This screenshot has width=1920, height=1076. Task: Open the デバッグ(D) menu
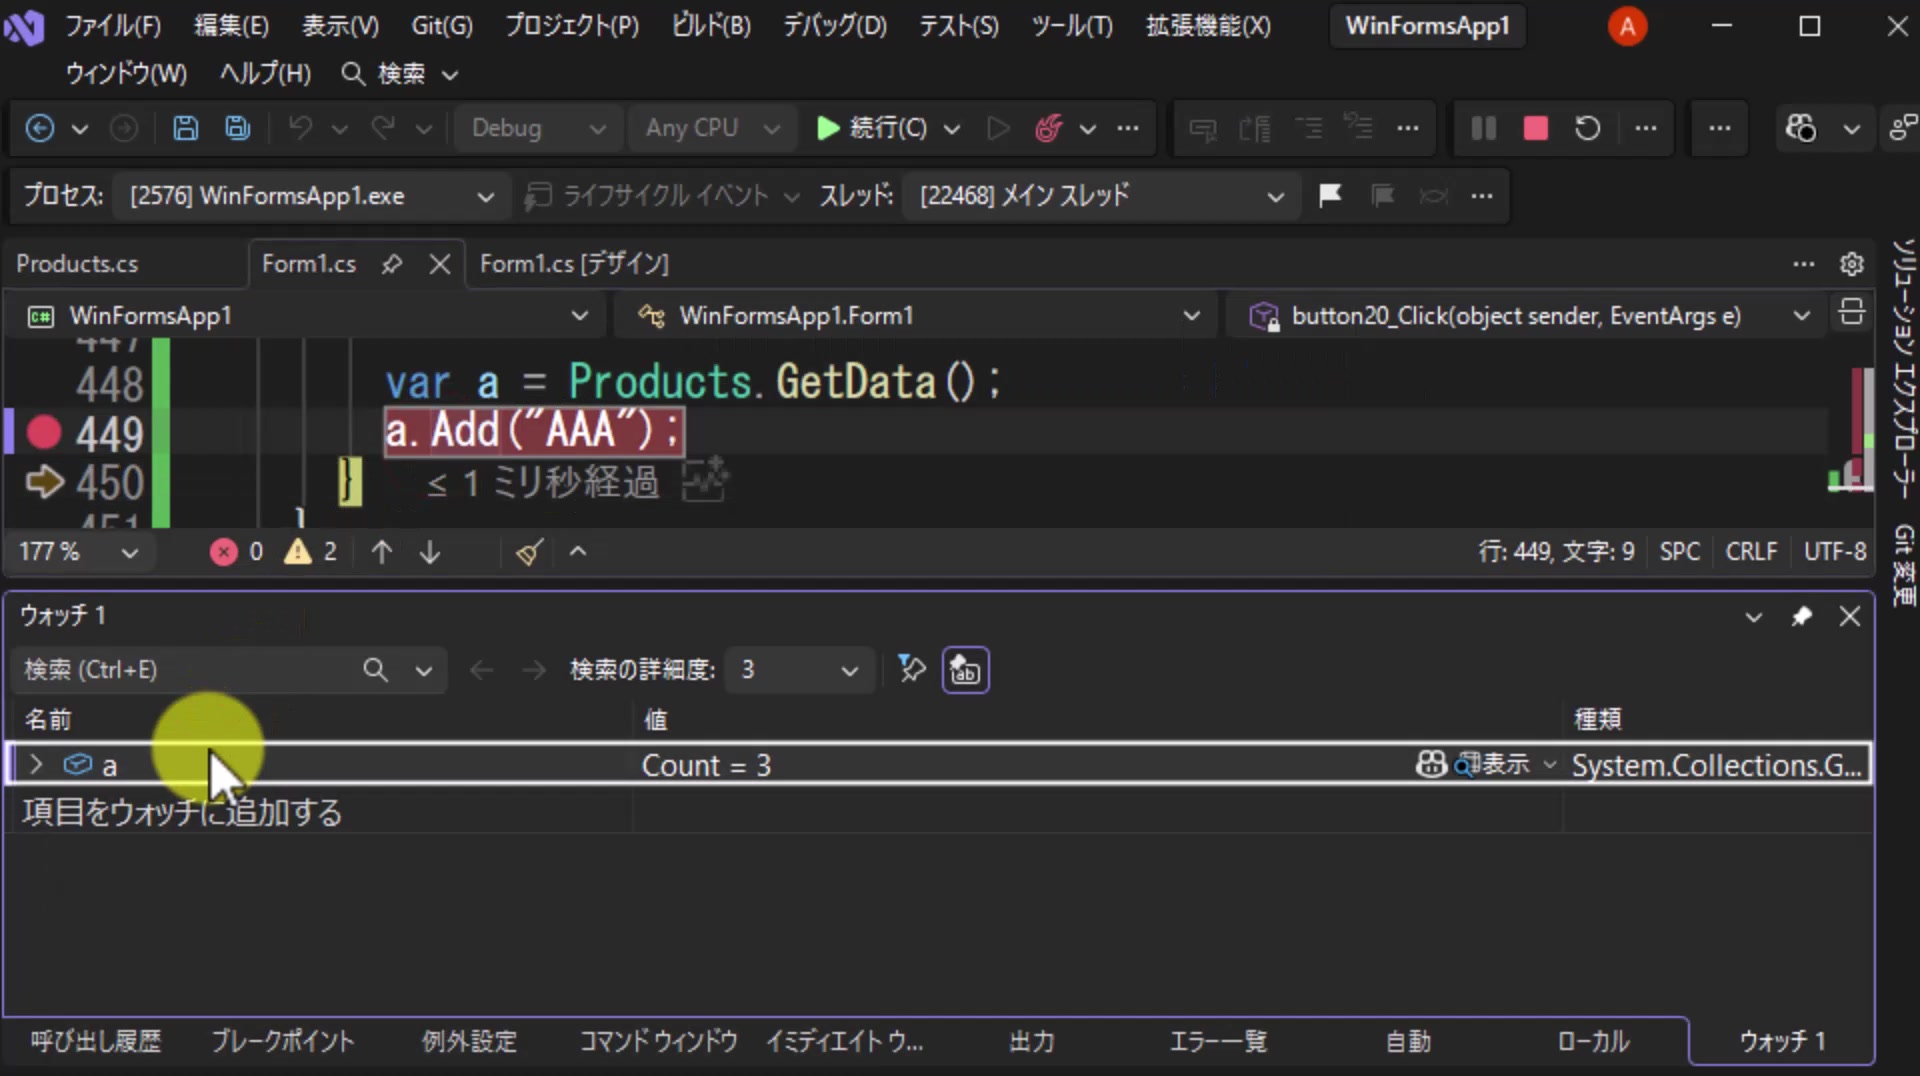(835, 26)
